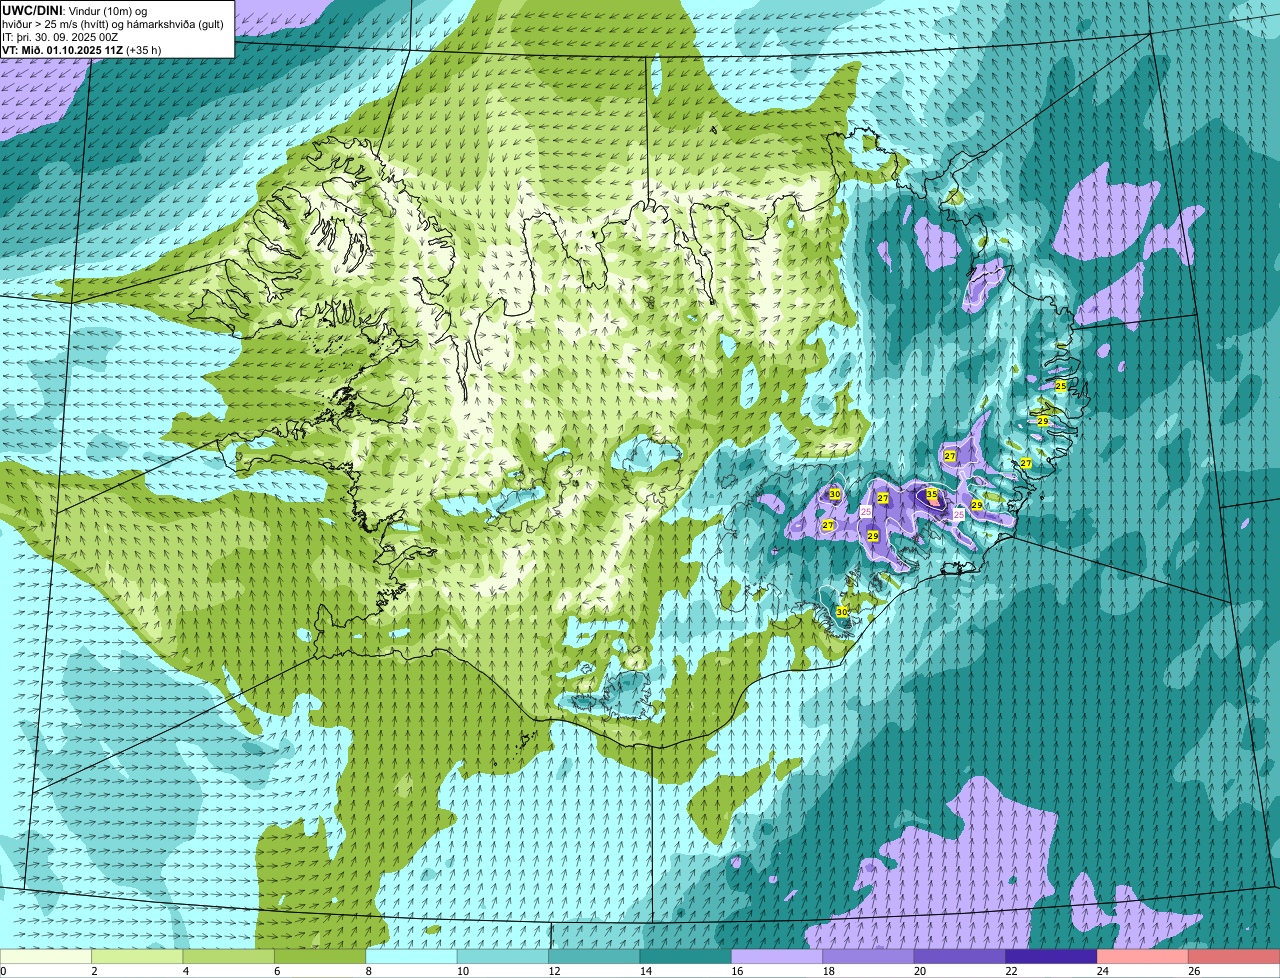The height and width of the screenshot is (978, 1280).
Task: Click the legend tick label 14
Action: coord(644,971)
